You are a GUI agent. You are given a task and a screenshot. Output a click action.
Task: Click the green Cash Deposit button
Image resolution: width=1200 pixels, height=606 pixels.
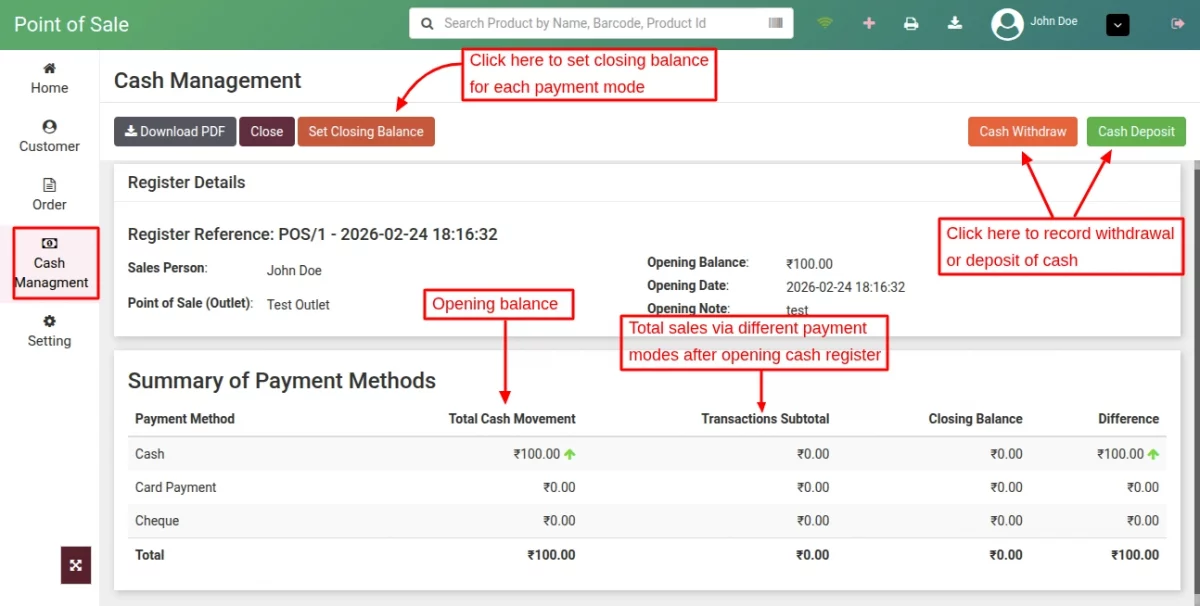click(x=1136, y=131)
